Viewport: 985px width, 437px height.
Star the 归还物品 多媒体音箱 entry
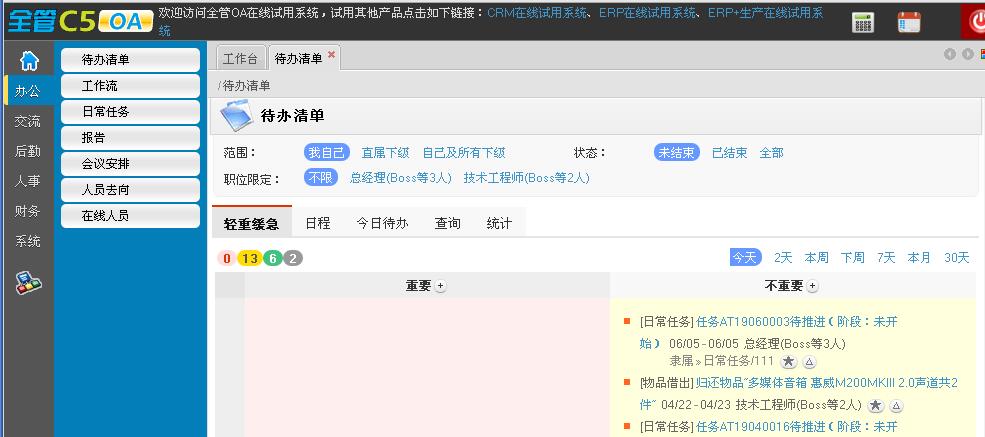pos(876,405)
